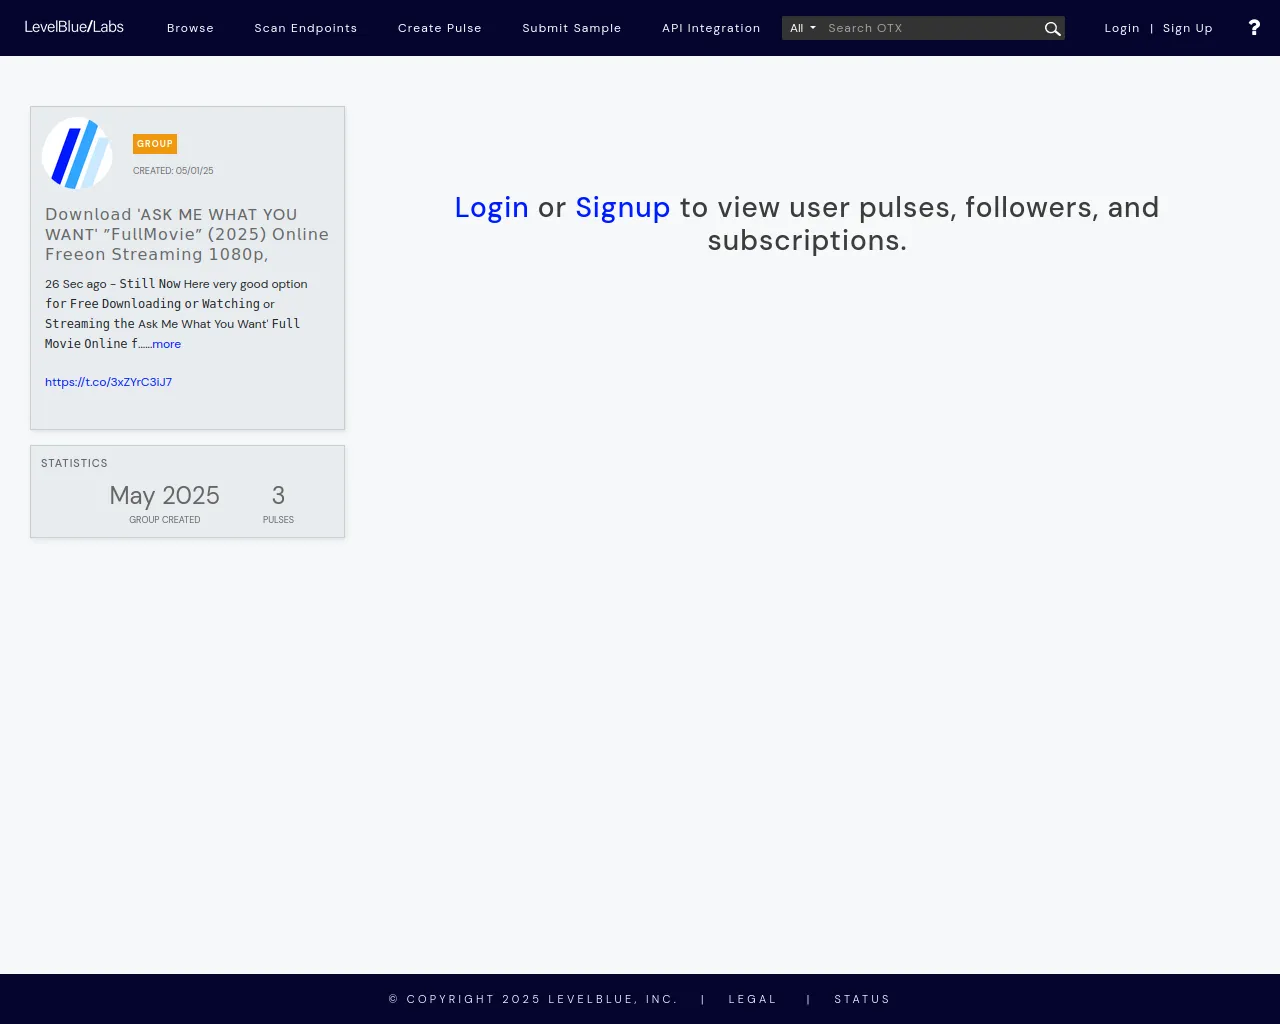Go to Scan Endpoints
This screenshot has width=1280, height=1024.
click(305, 28)
